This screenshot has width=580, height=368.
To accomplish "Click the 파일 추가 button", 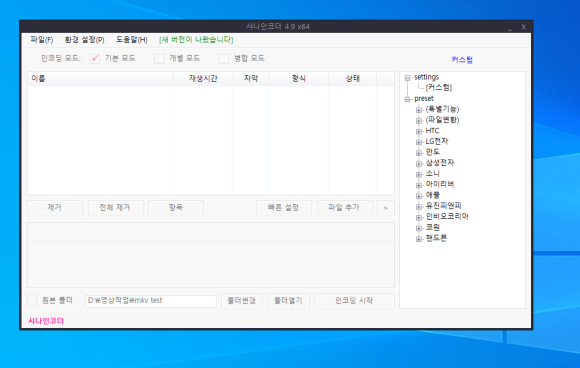I will 344,208.
